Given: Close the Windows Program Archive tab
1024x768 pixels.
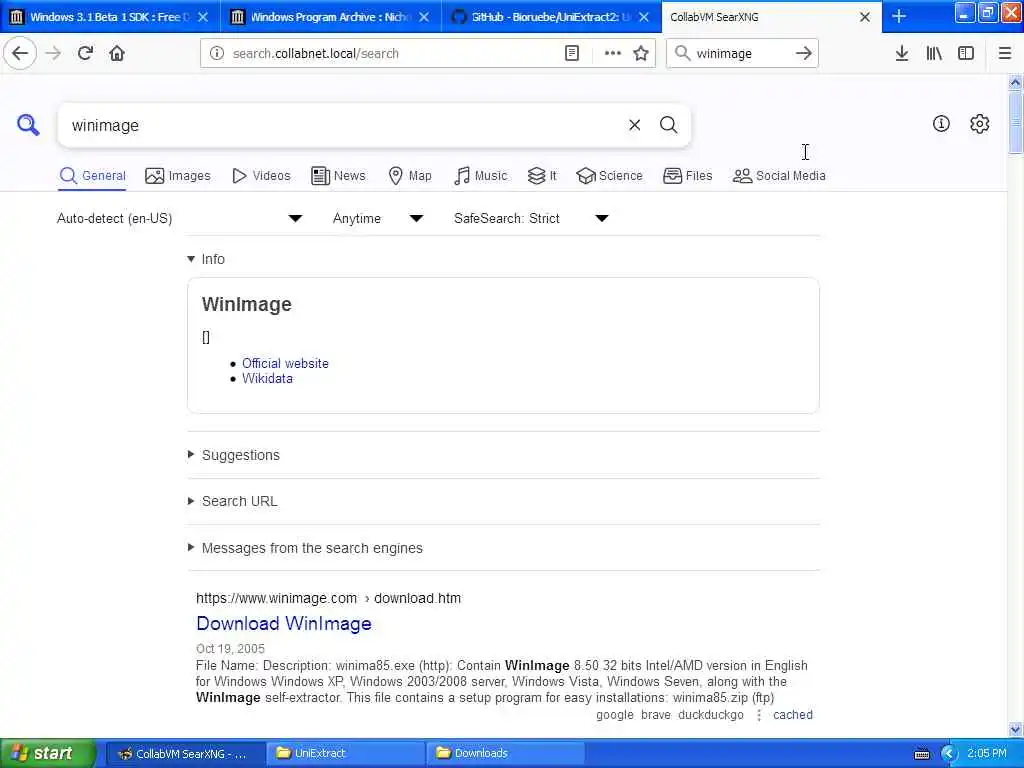Looking at the screenshot, I should 424,17.
